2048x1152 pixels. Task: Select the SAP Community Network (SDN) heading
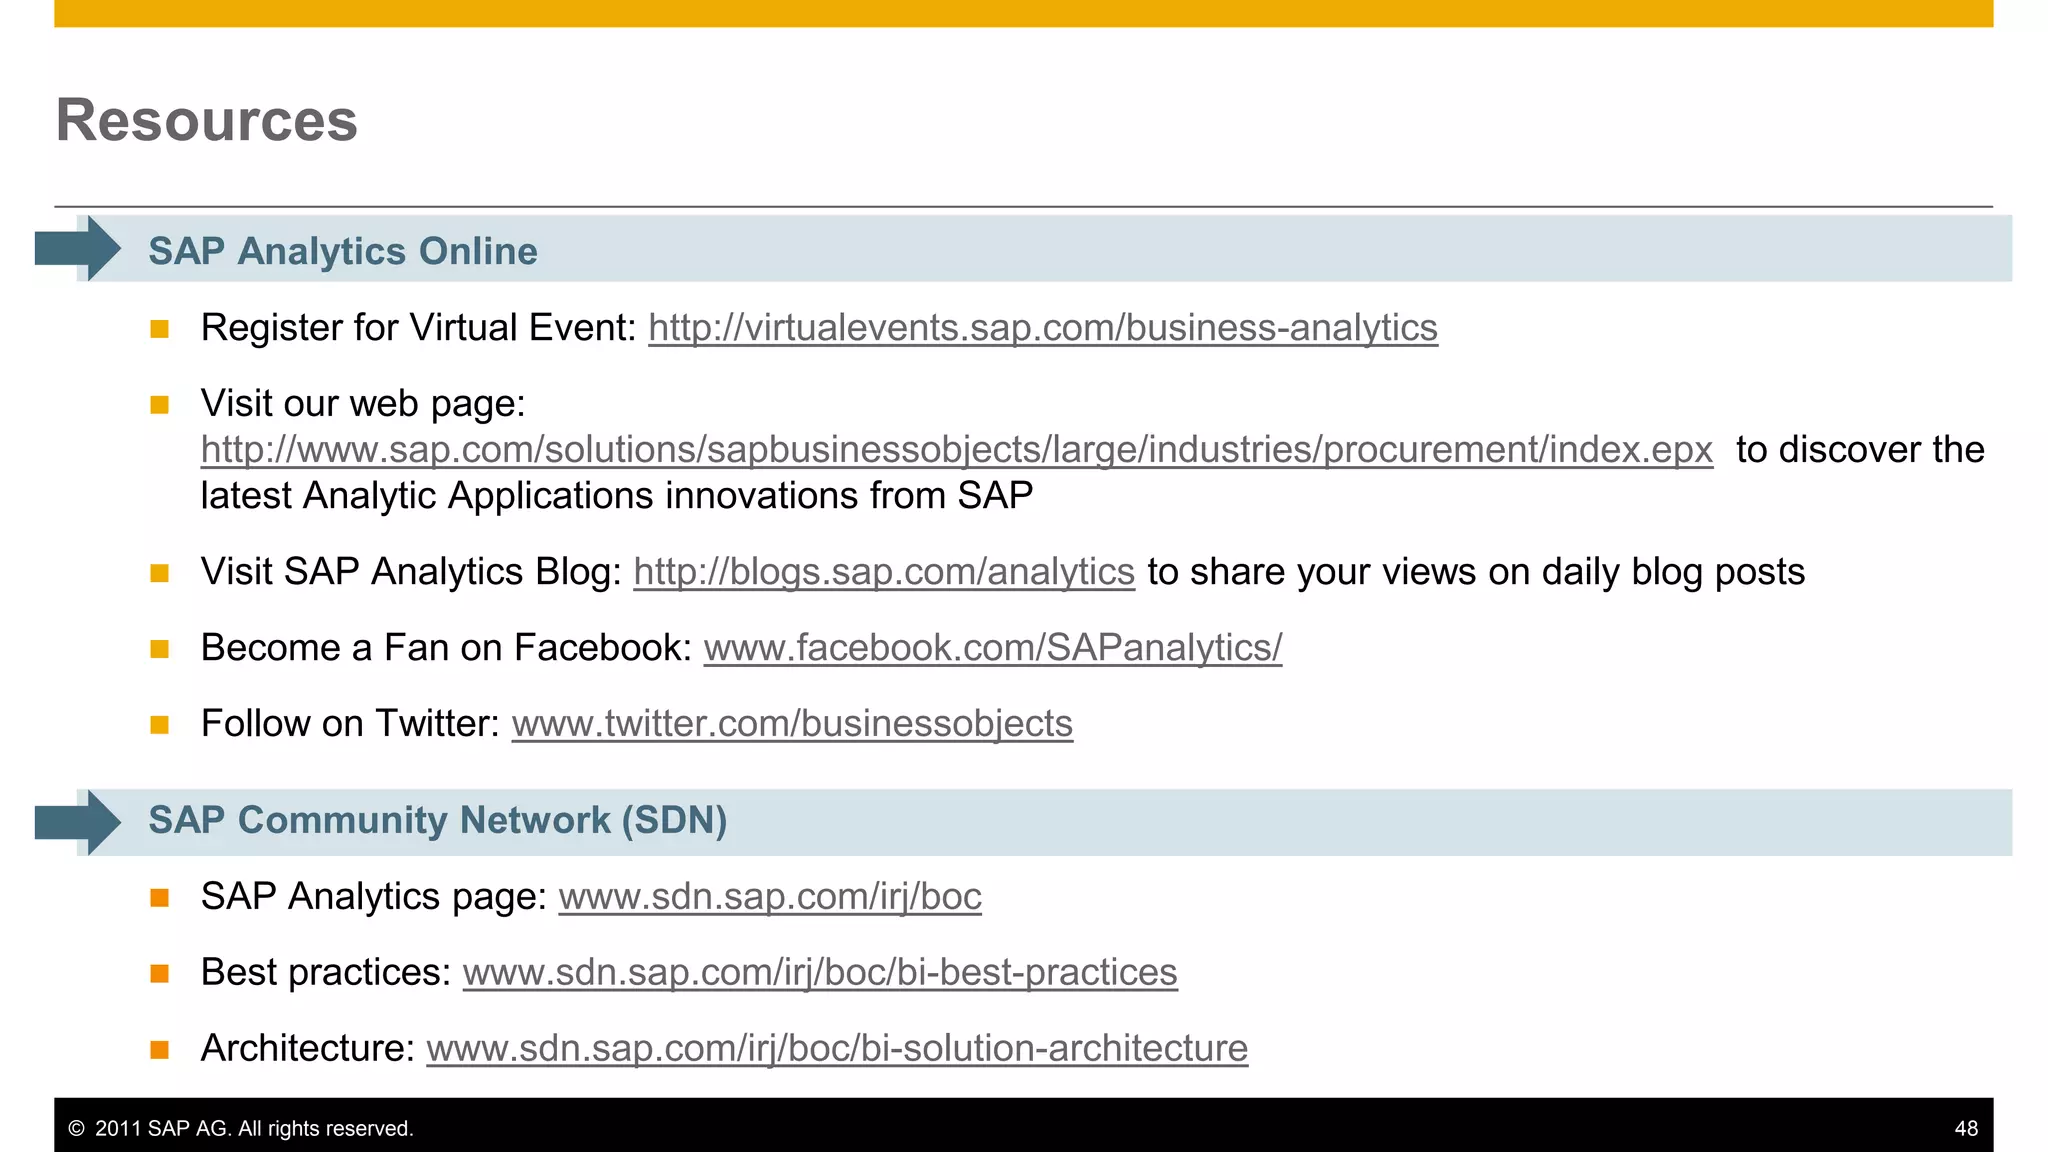438,820
